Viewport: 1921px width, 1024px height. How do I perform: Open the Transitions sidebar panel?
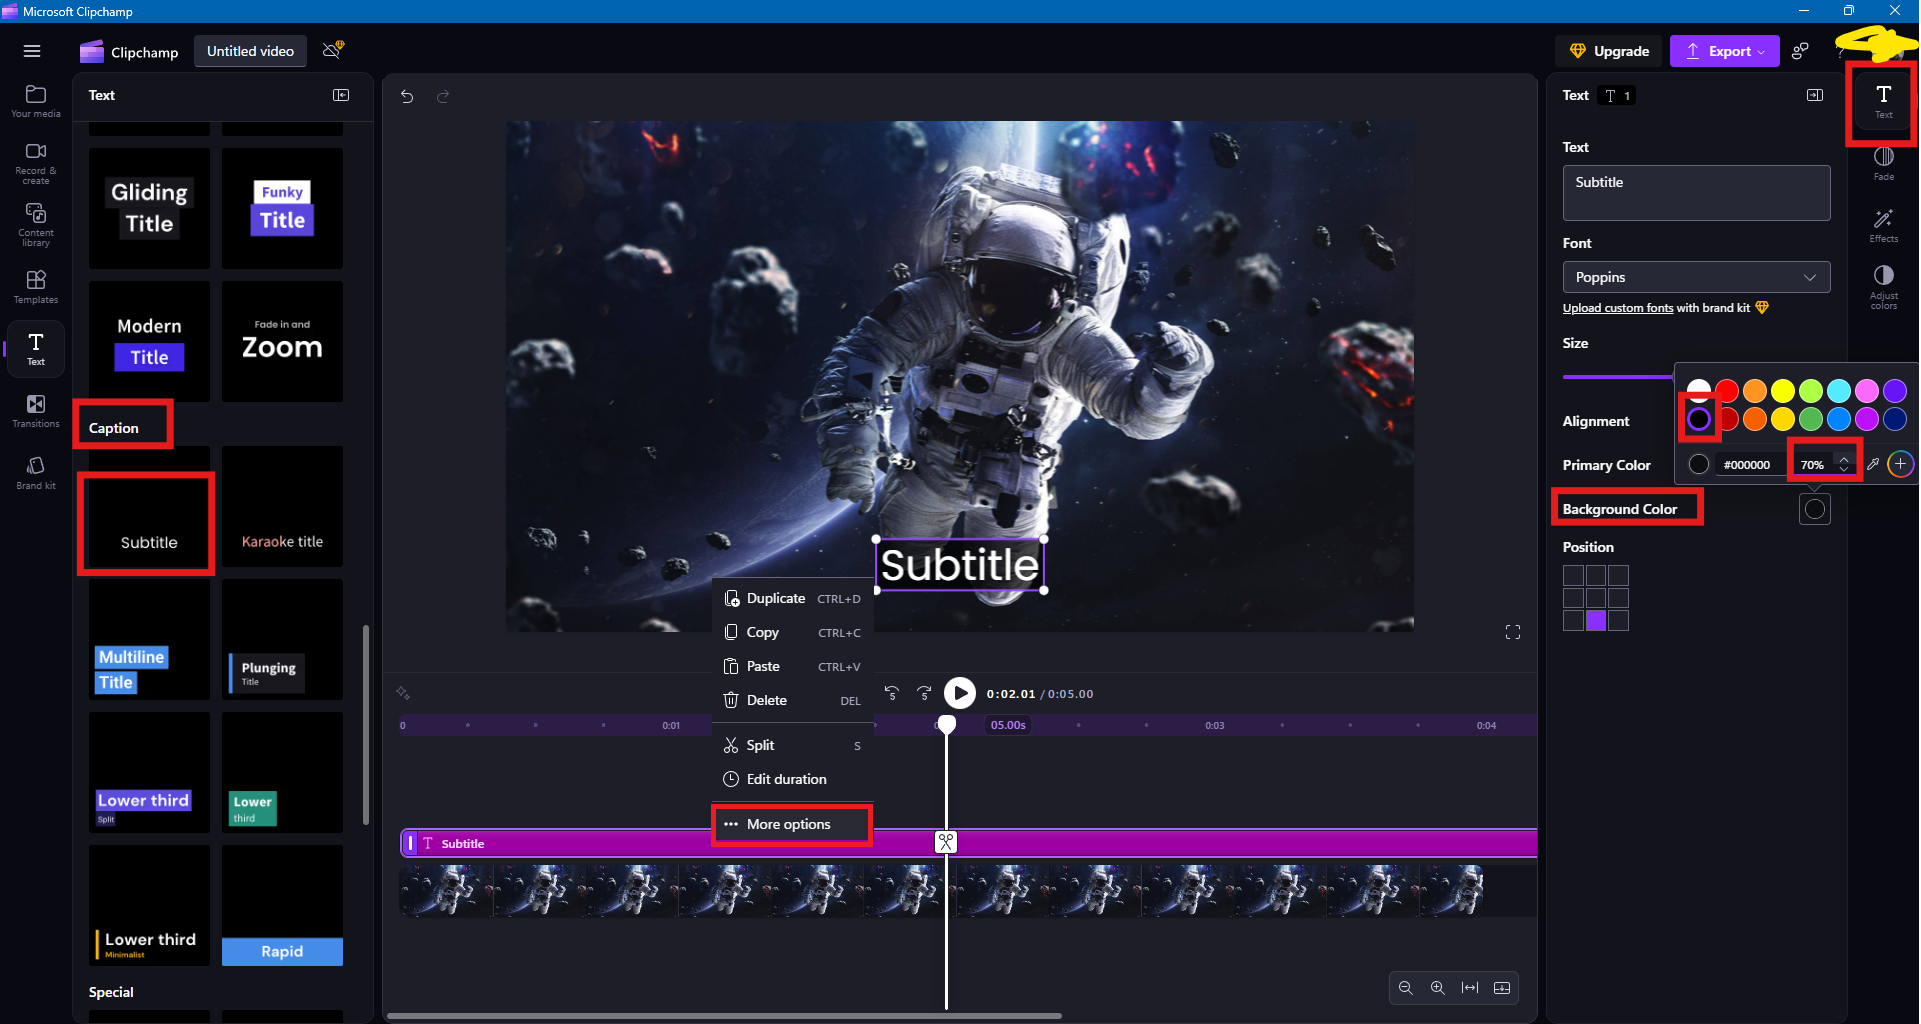36,411
